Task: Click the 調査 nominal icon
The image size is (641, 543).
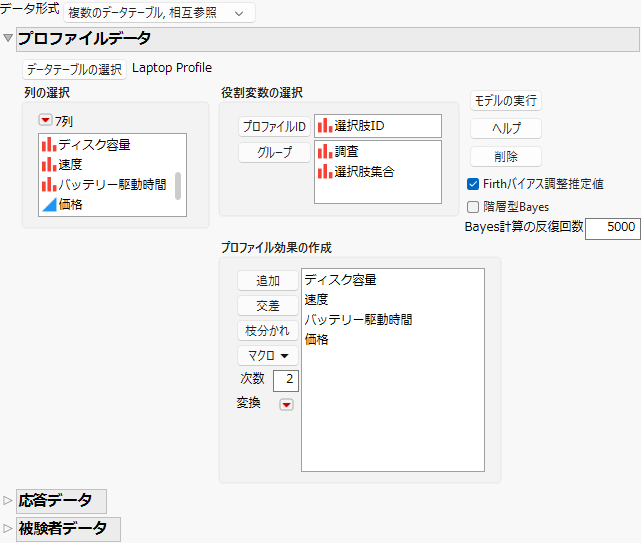Action: click(x=325, y=151)
